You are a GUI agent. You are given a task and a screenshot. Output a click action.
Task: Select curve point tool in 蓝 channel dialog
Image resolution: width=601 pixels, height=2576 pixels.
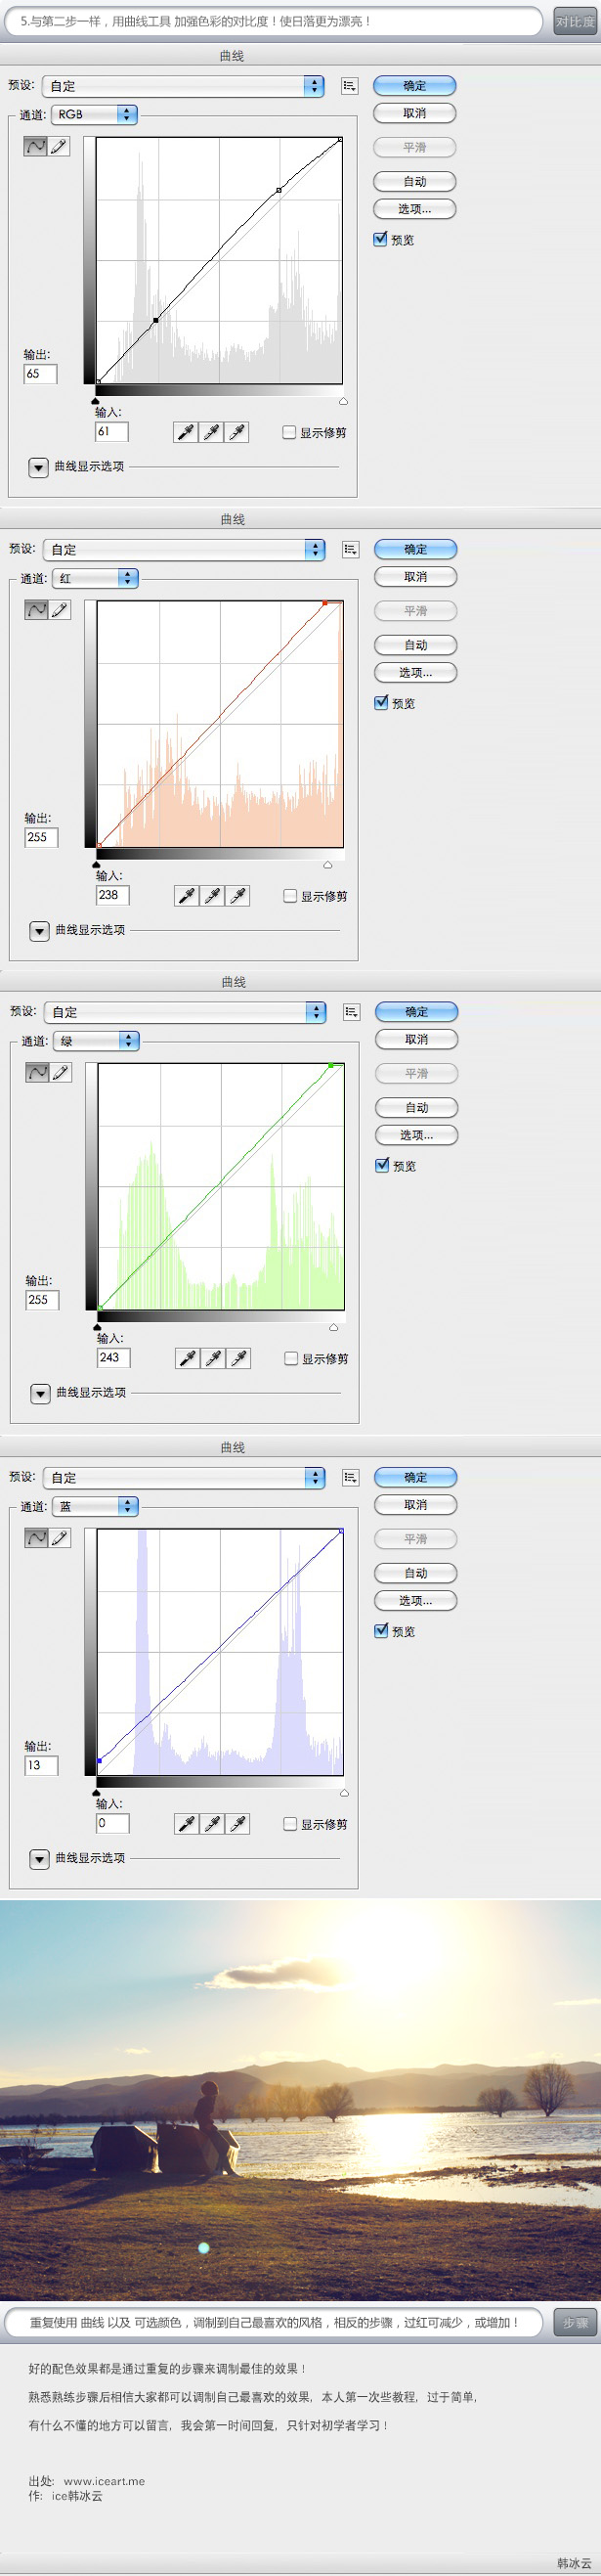click(x=37, y=1538)
